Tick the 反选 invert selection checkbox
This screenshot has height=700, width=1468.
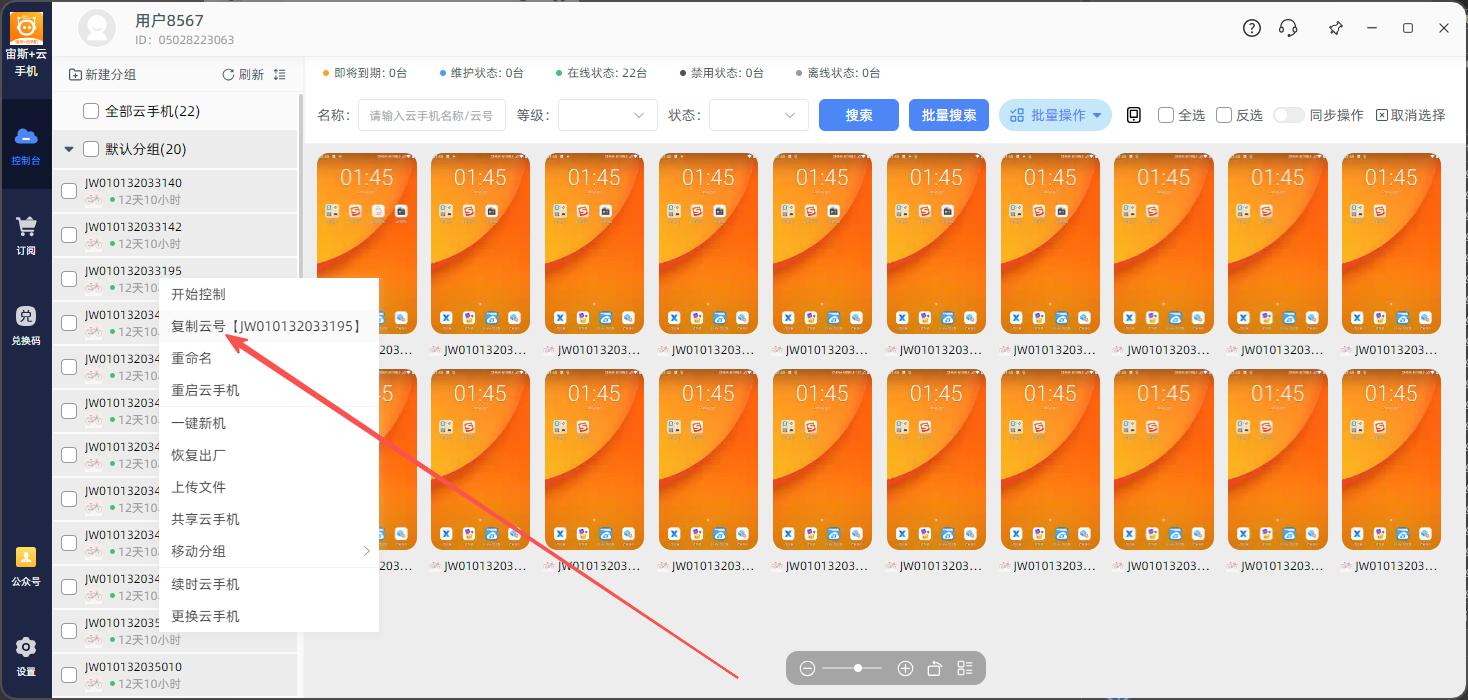(1224, 115)
